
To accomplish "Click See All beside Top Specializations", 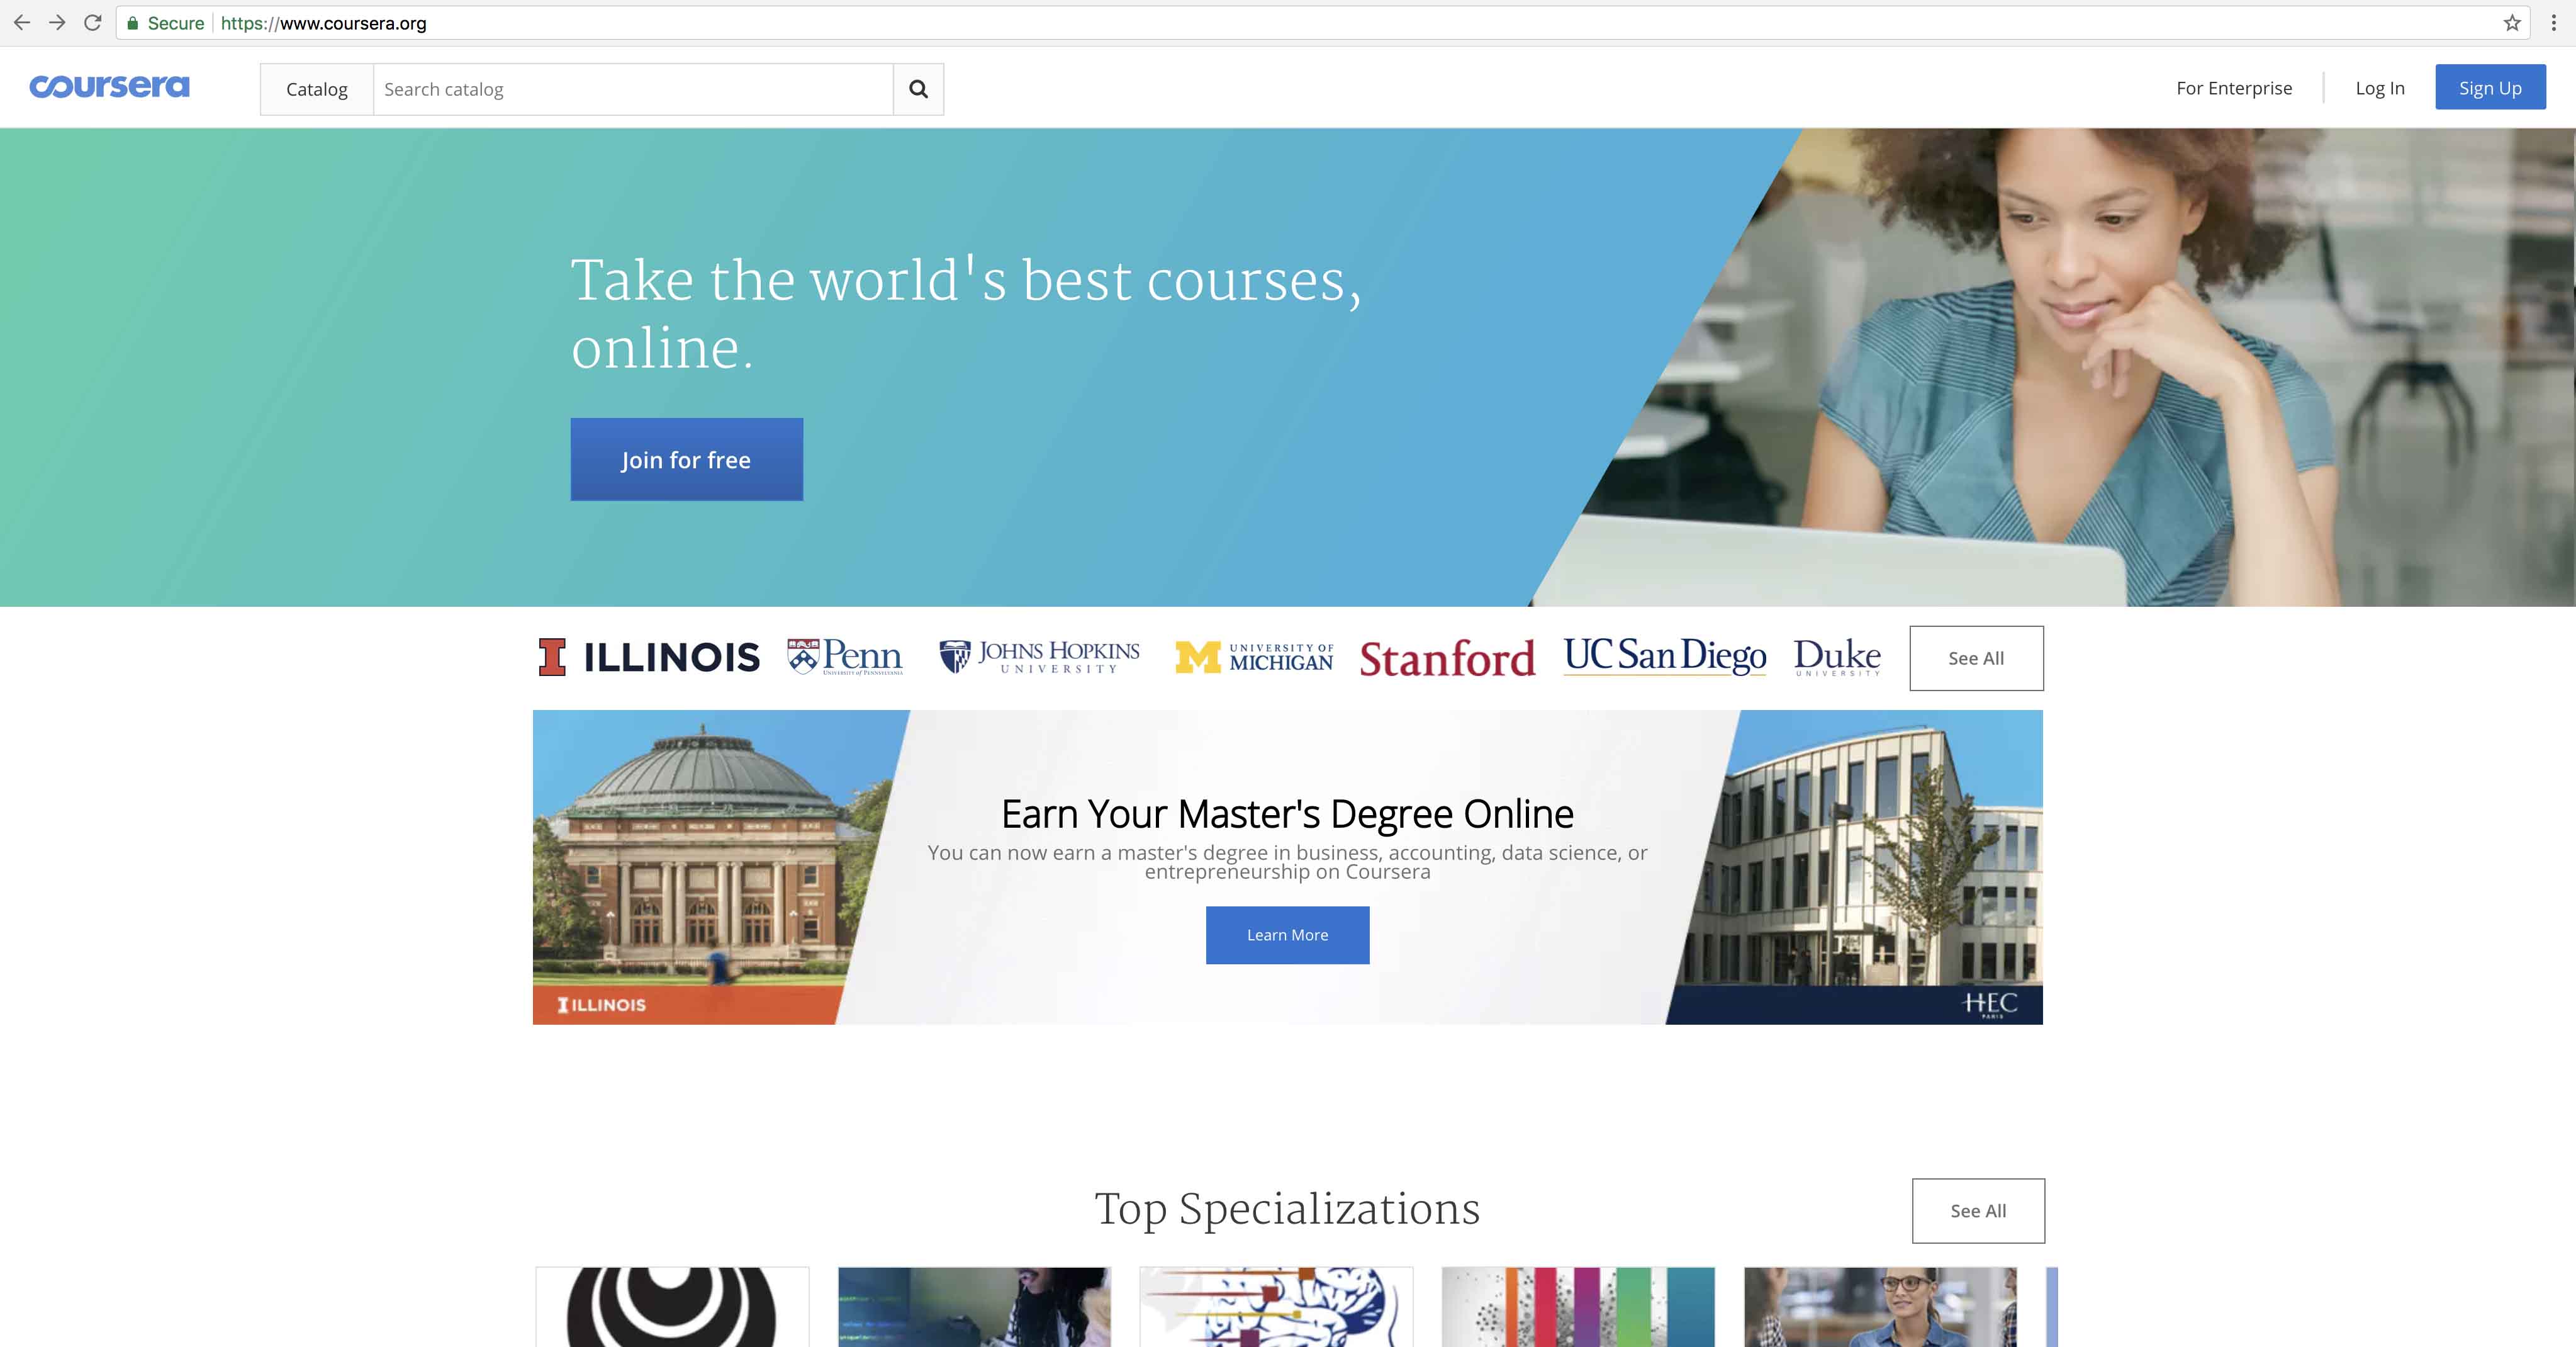I will (x=1977, y=1210).
